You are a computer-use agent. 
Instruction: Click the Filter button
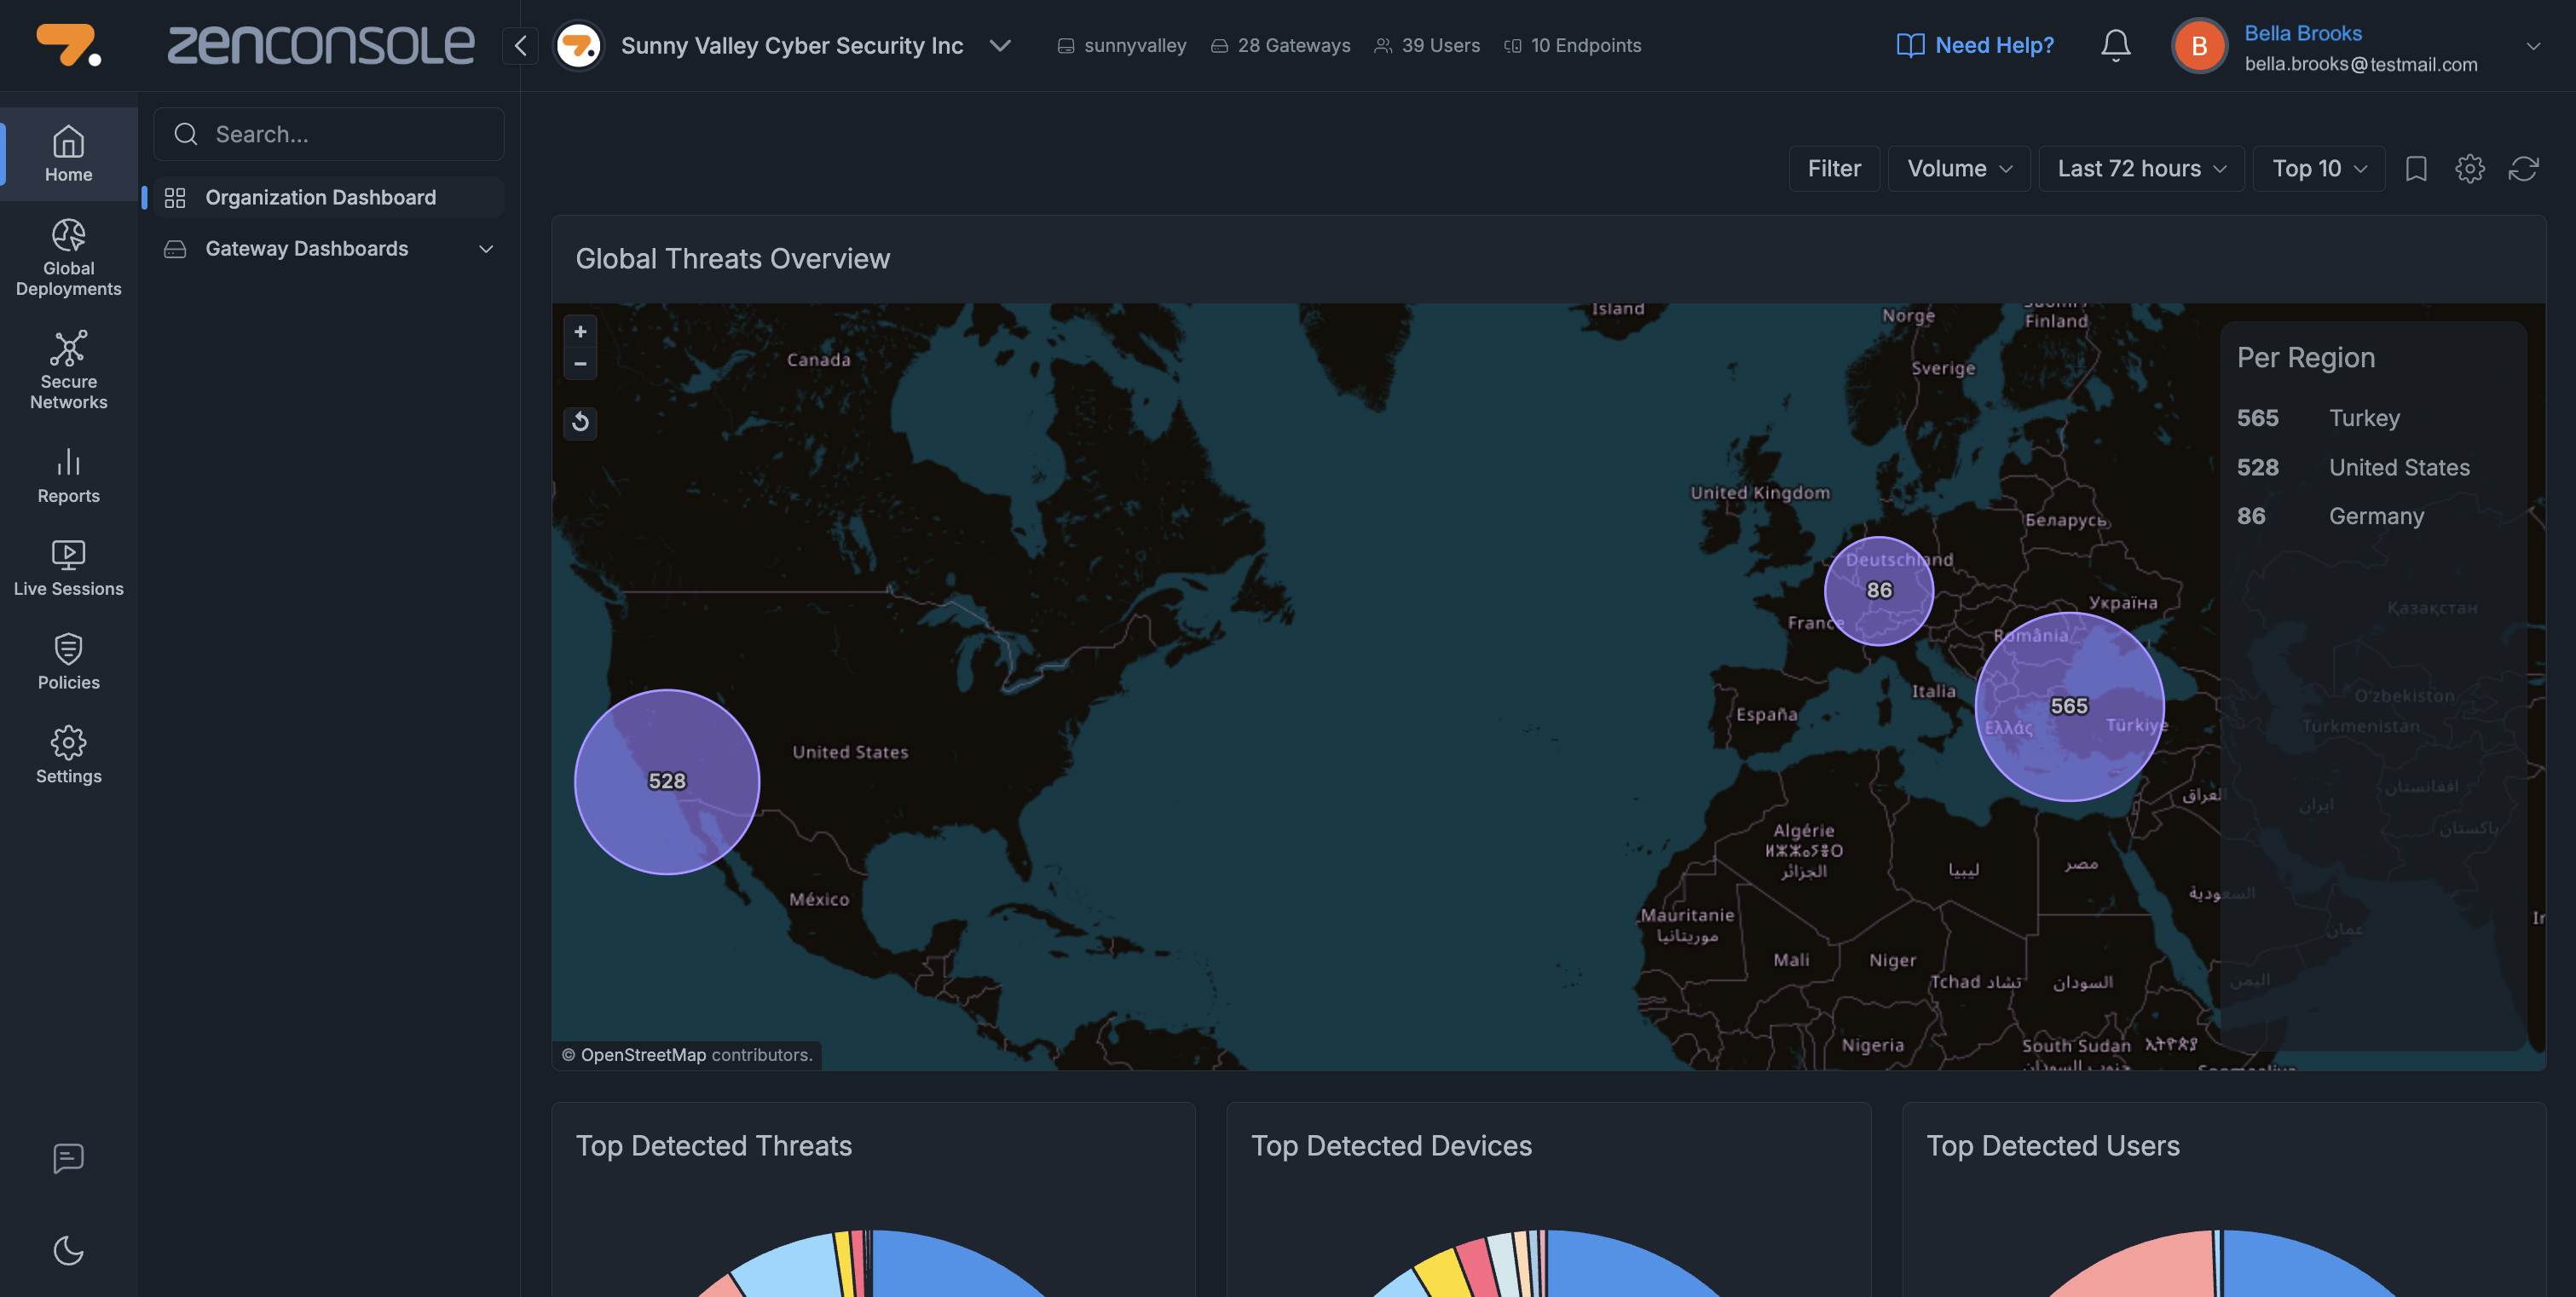click(1834, 168)
